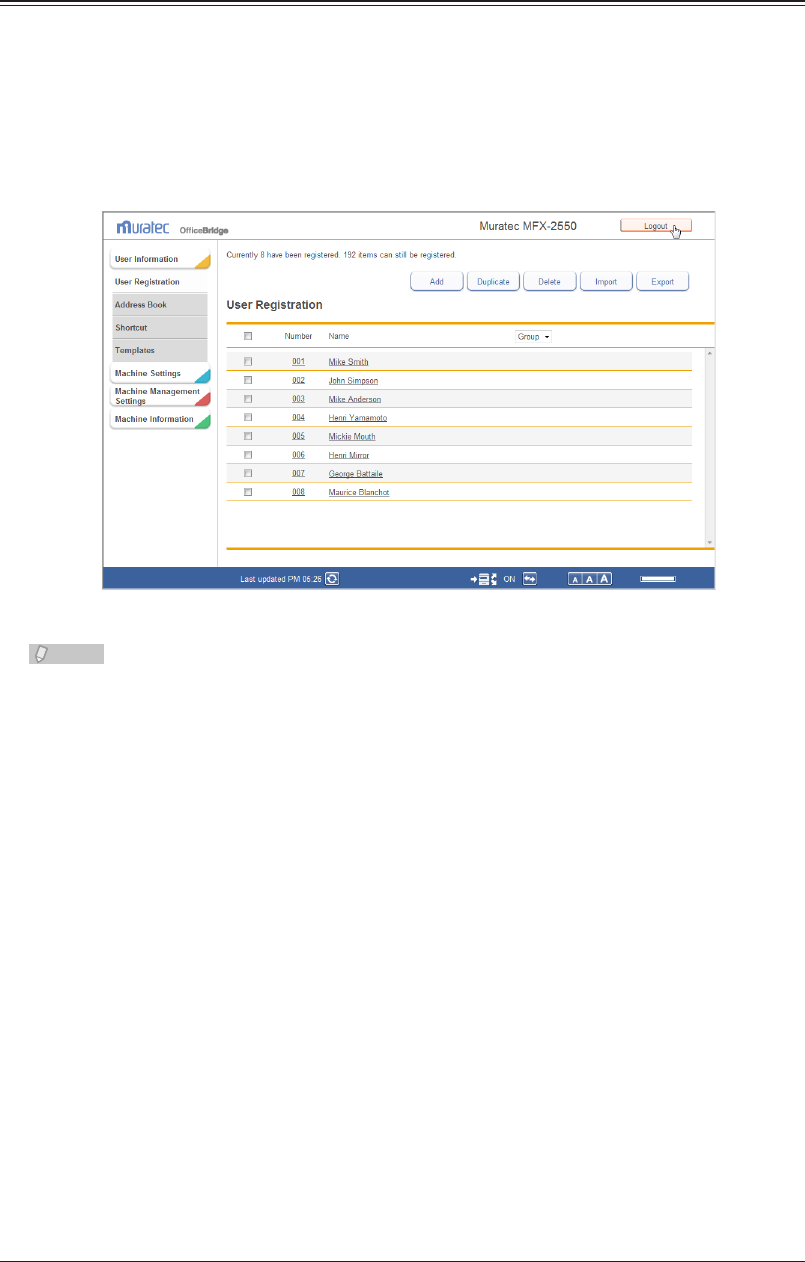Open Address Book in sidebar
This screenshot has height=1262, width=805.
pyautogui.click(x=160, y=304)
